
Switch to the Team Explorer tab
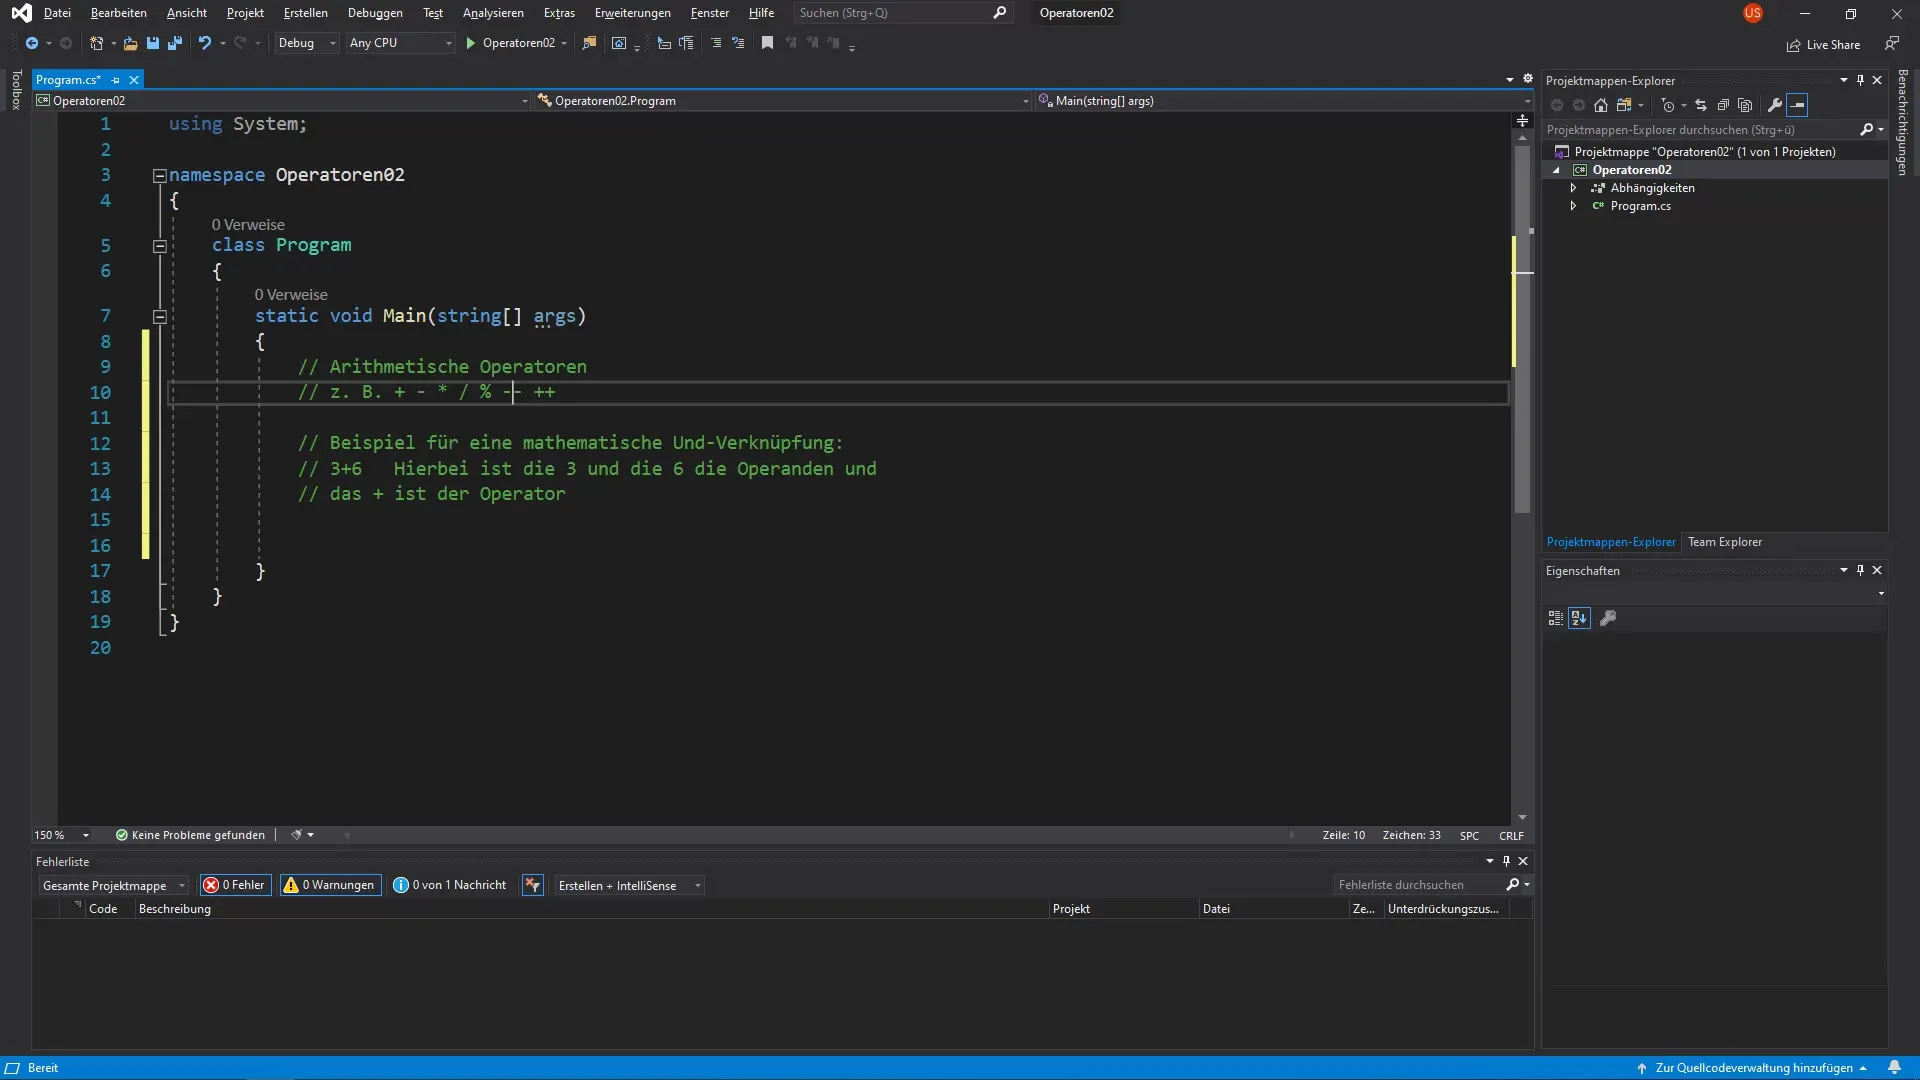coord(1725,542)
